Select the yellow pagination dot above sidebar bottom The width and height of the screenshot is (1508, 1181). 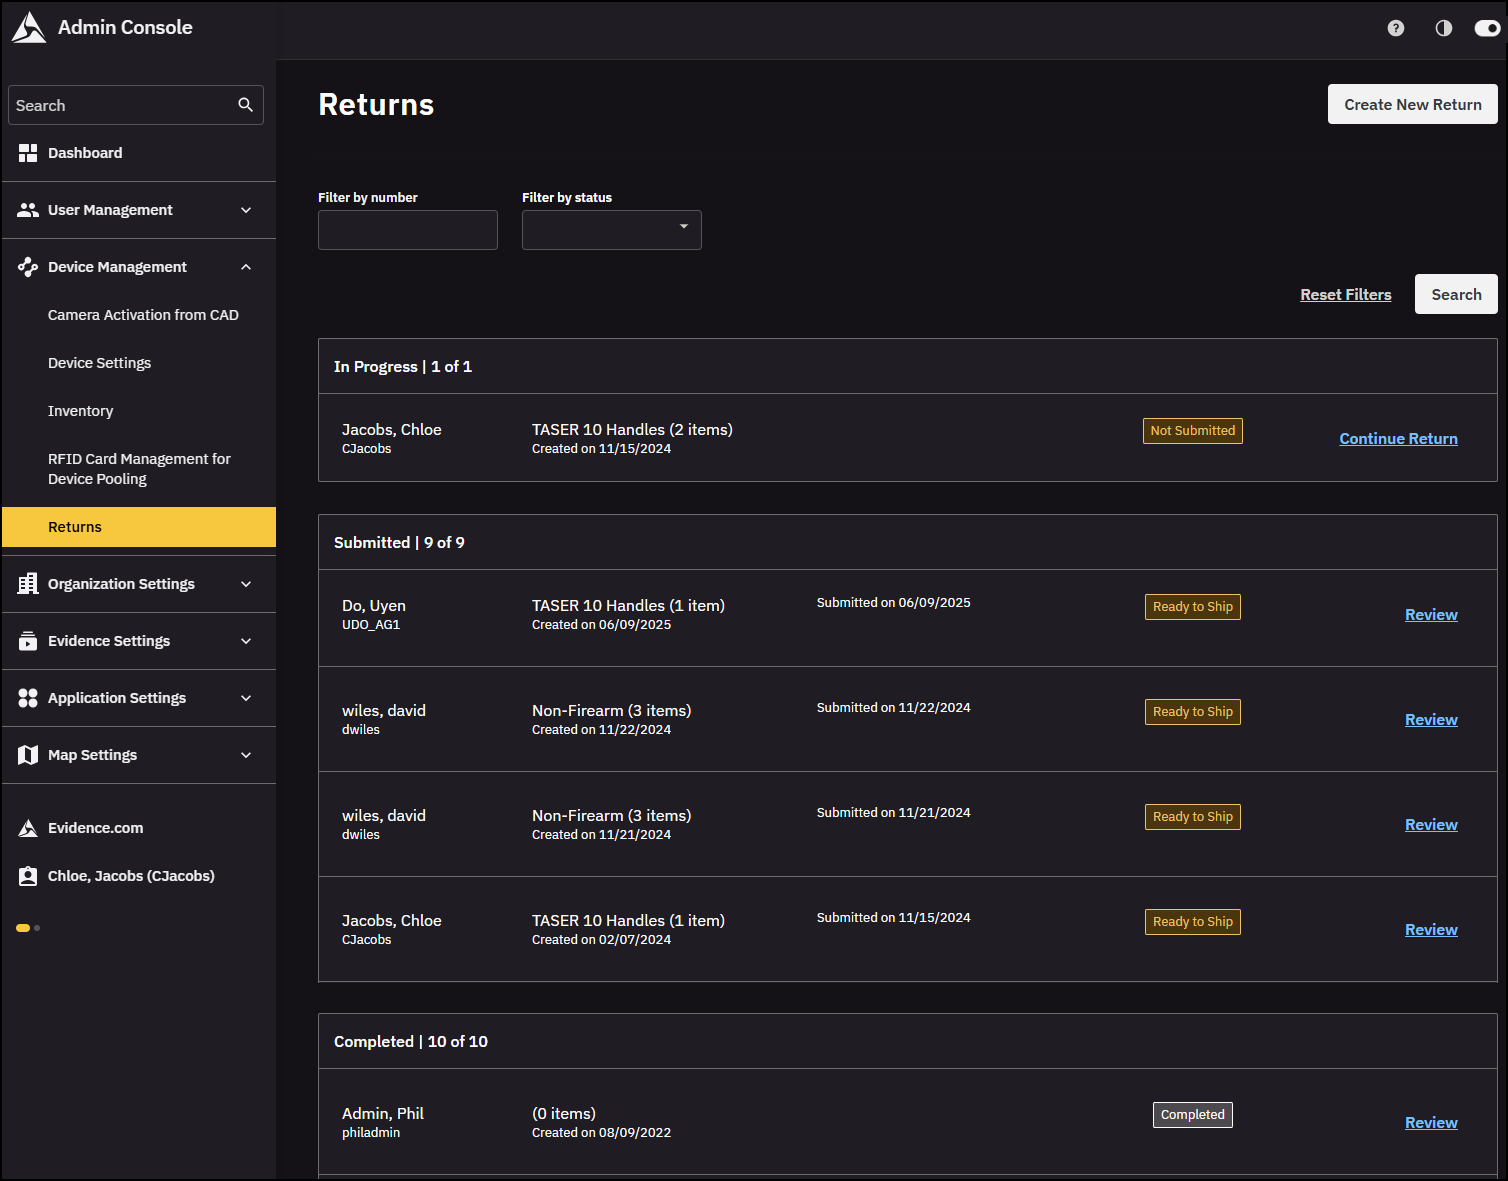[x=23, y=928]
